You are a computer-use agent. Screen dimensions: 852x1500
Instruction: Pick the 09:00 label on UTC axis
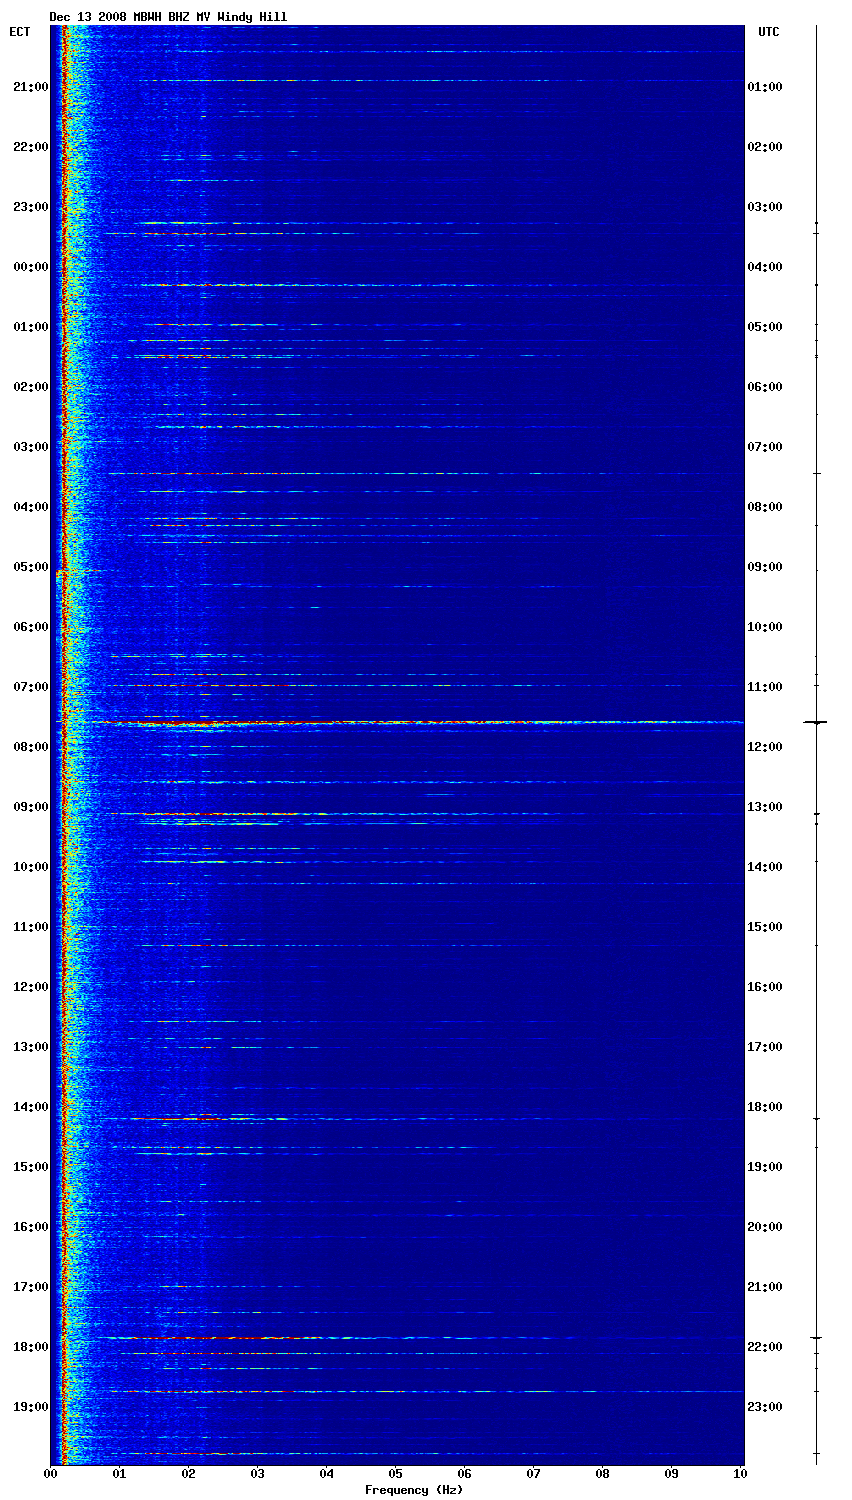(x=765, y=567)
